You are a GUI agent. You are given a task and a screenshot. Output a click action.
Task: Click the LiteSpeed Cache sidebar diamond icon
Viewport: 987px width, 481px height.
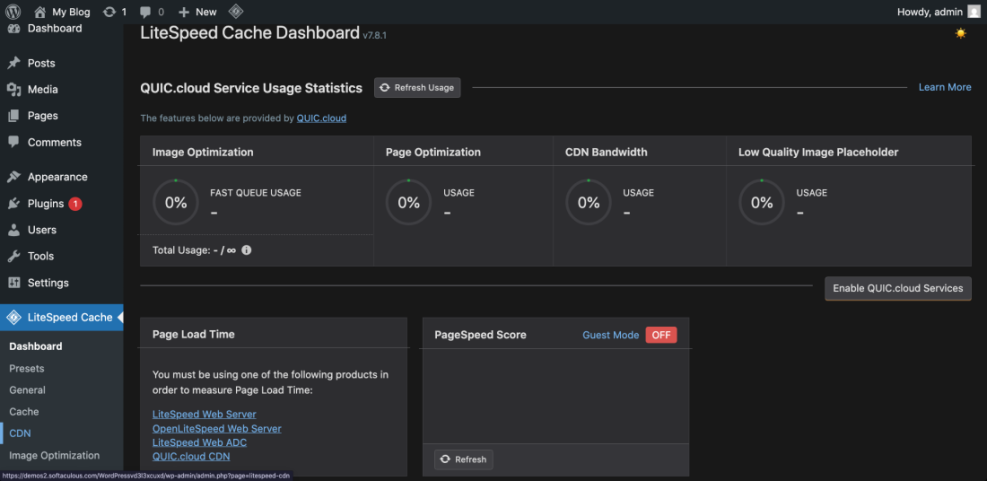click(x=14, y=317)
